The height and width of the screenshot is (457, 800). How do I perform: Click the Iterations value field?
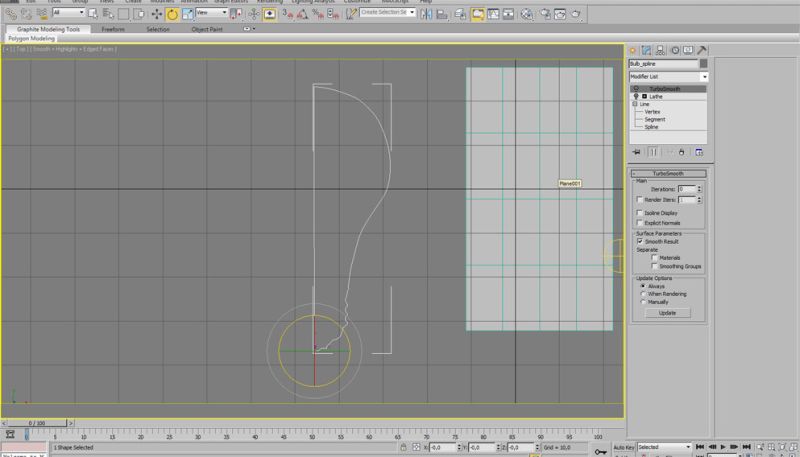pos(686,189)
